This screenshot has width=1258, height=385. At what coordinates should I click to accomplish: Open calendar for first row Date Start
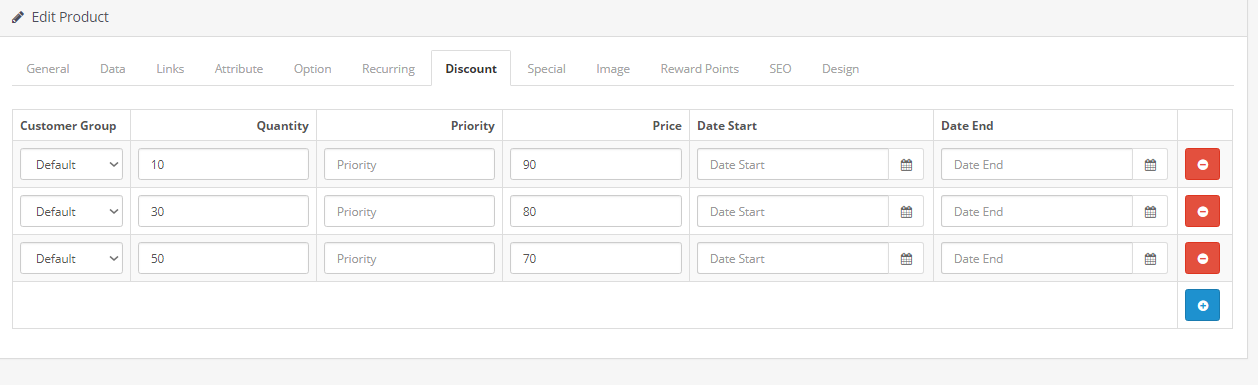906,164
